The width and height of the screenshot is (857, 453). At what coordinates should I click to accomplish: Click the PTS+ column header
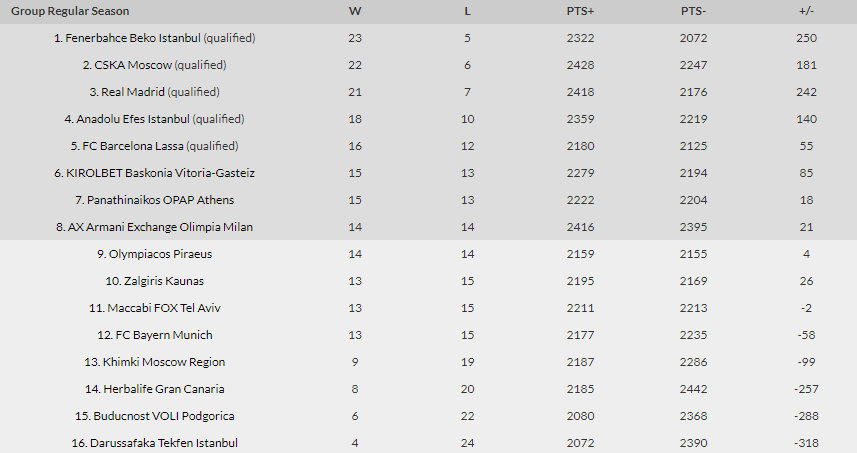580,11
